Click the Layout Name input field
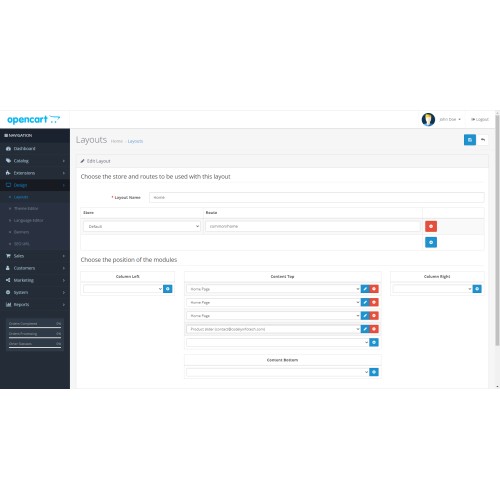500x500 pixels. 317,197
